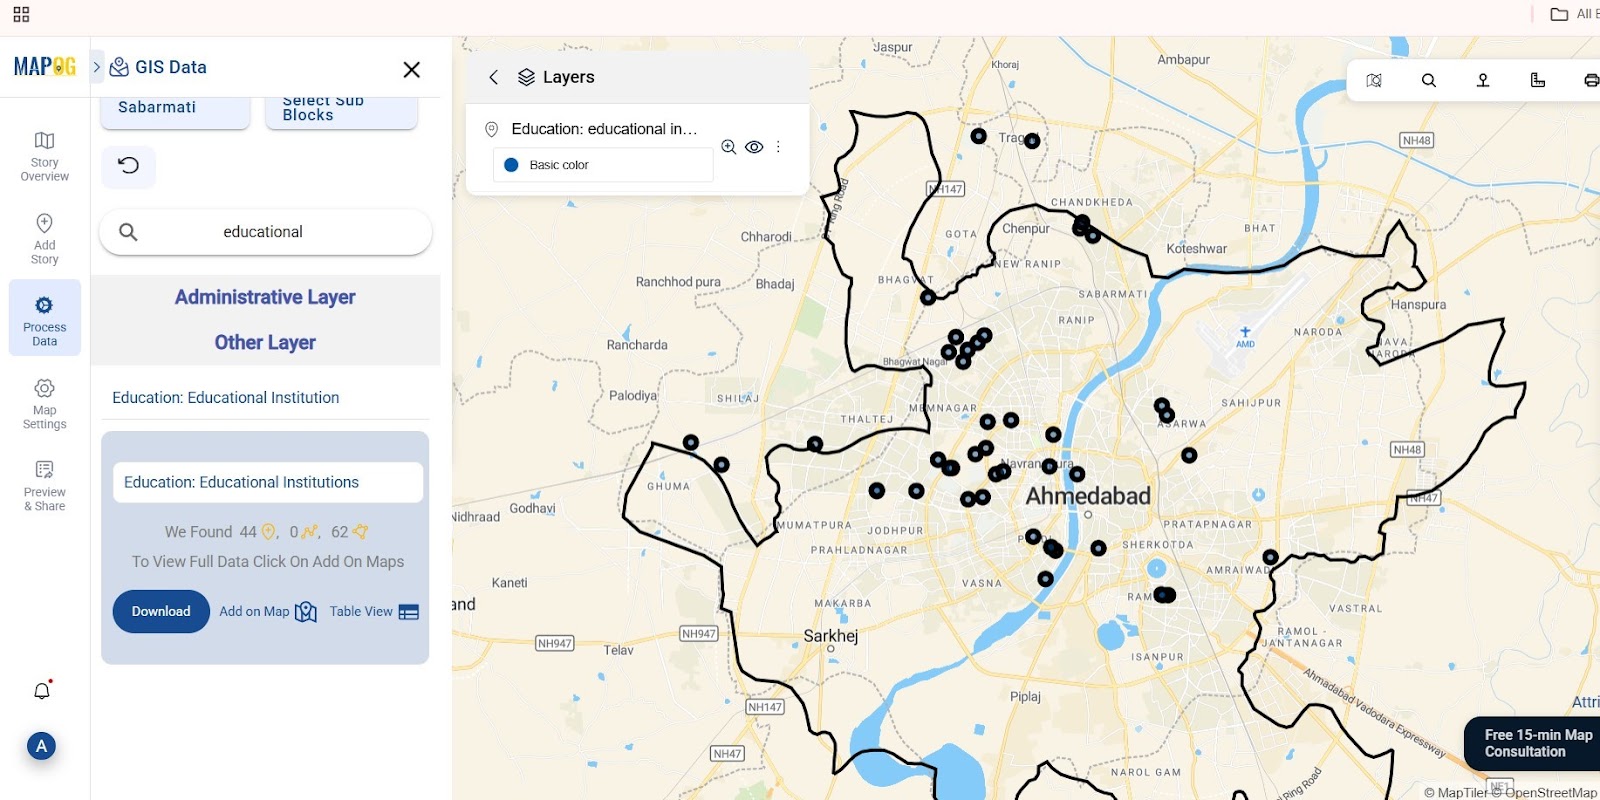
Task: Open Free 15-min Map Consultation
Action: (x=1533, y=743)
